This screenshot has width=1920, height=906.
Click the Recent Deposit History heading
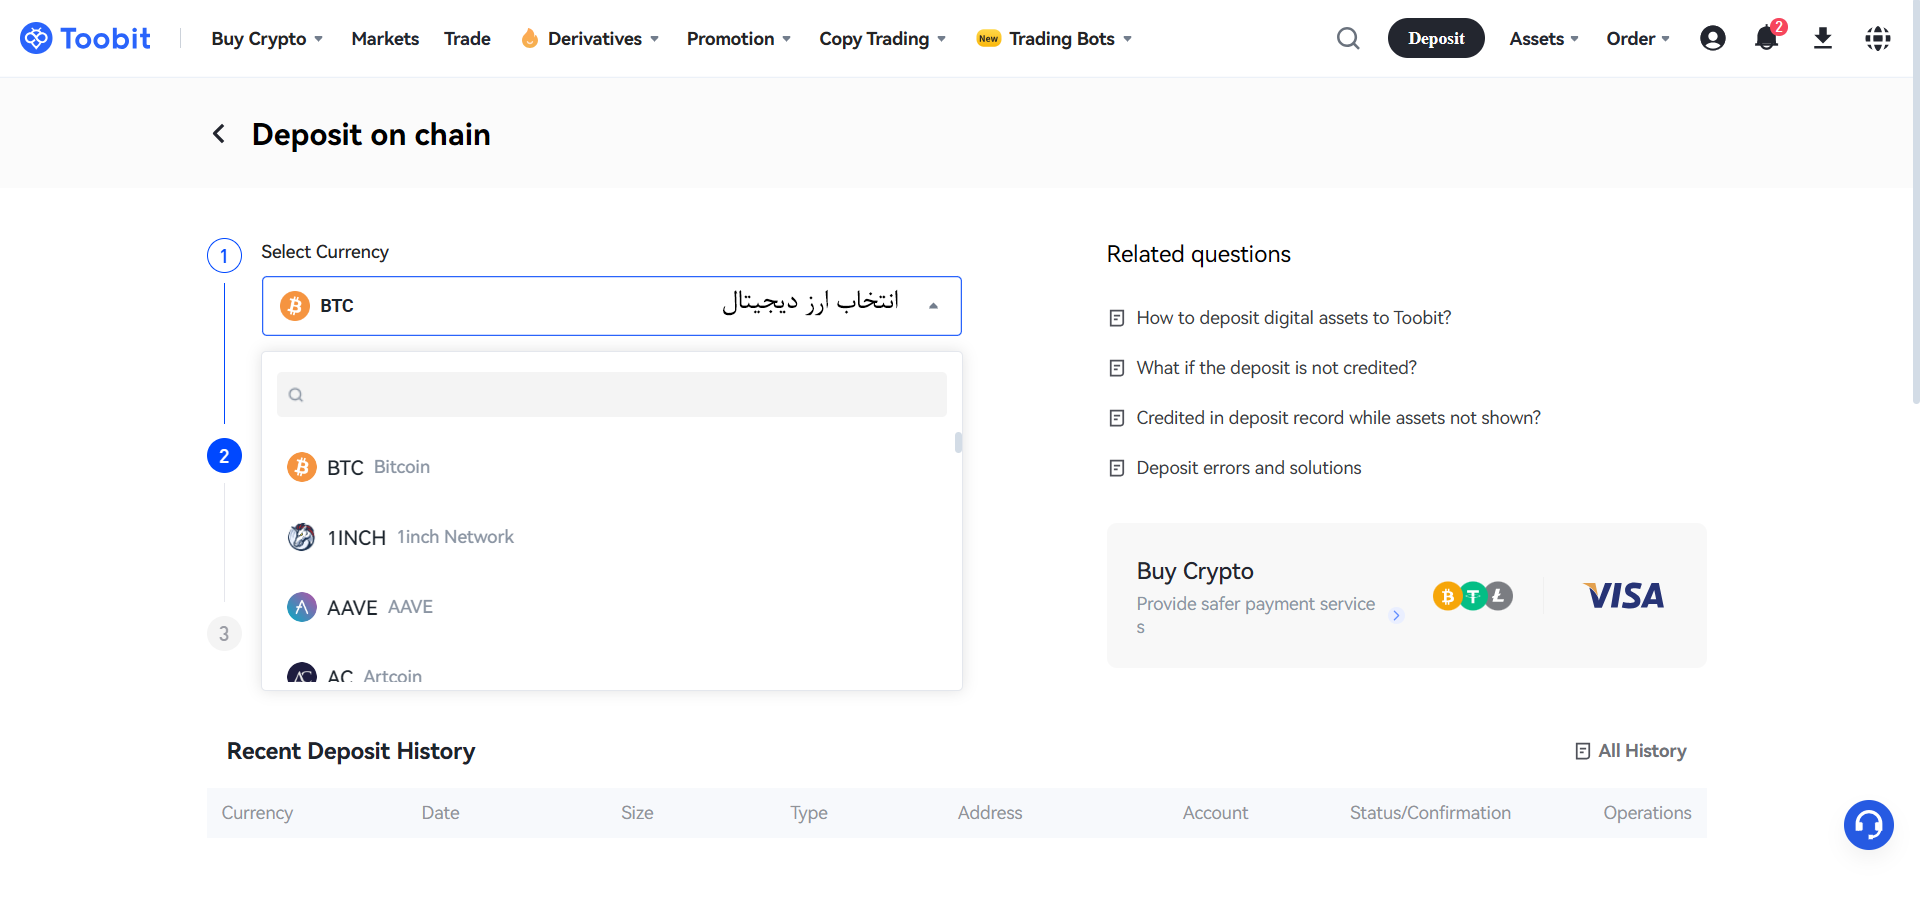point(351,751)
